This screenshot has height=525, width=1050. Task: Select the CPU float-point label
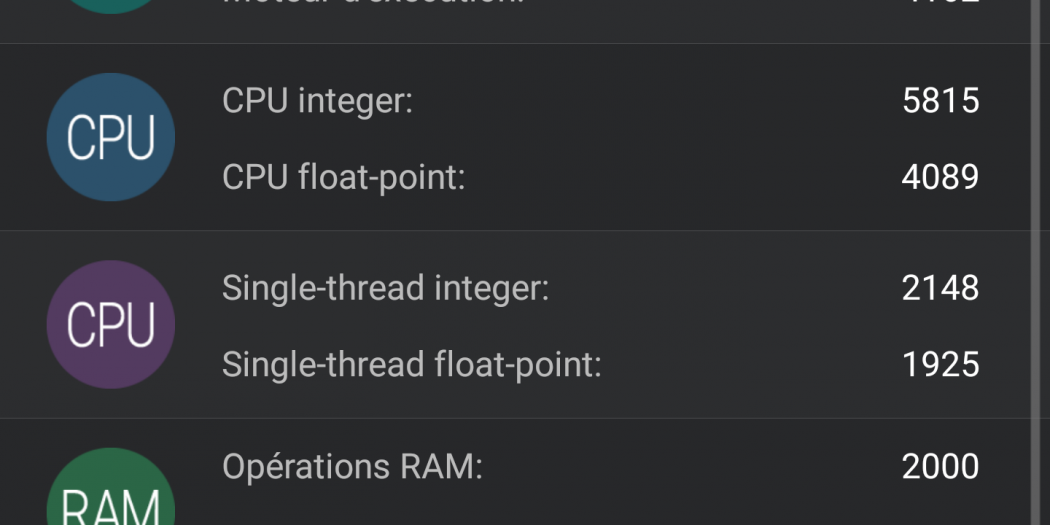343,177
